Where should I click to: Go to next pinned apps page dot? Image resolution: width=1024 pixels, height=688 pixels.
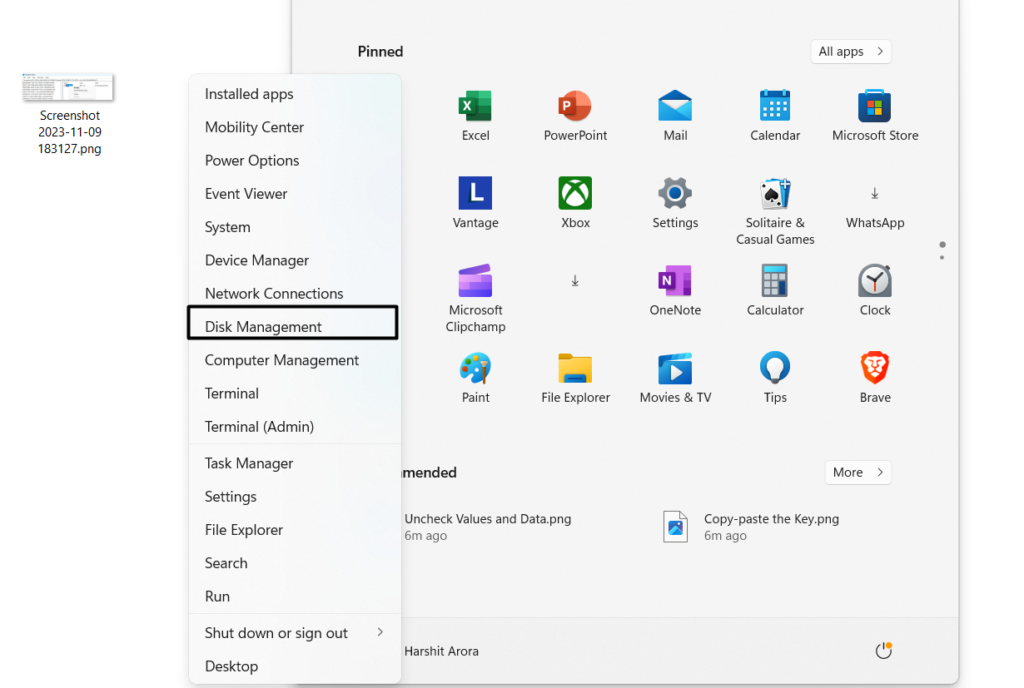(942, 257)
